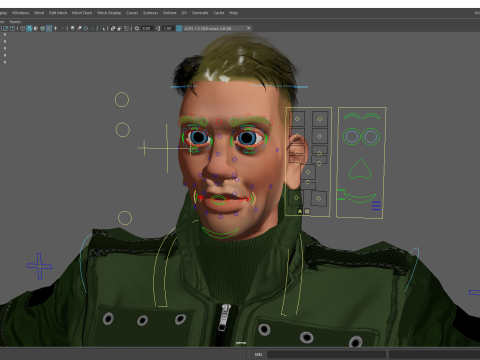The image size is (480, 360).
Task: Select top-right diamond slider in rig panel
Action: pyautogui.click(x=320, y=119)
